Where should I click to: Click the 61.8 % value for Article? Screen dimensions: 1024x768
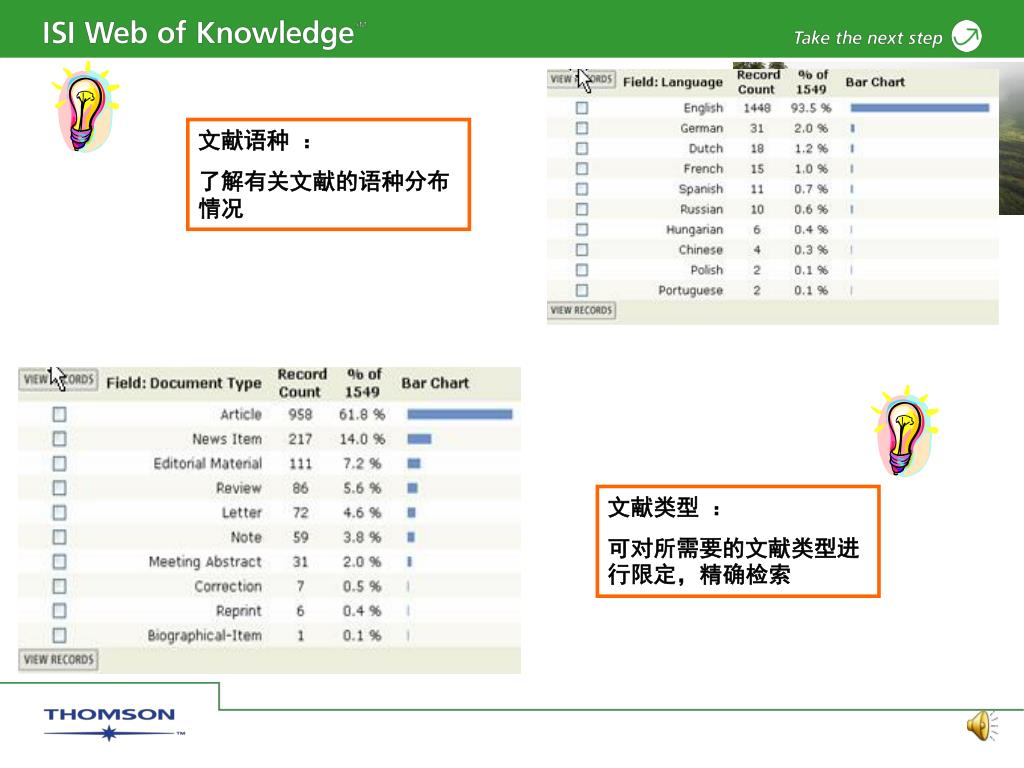click(x=362, y=414)
